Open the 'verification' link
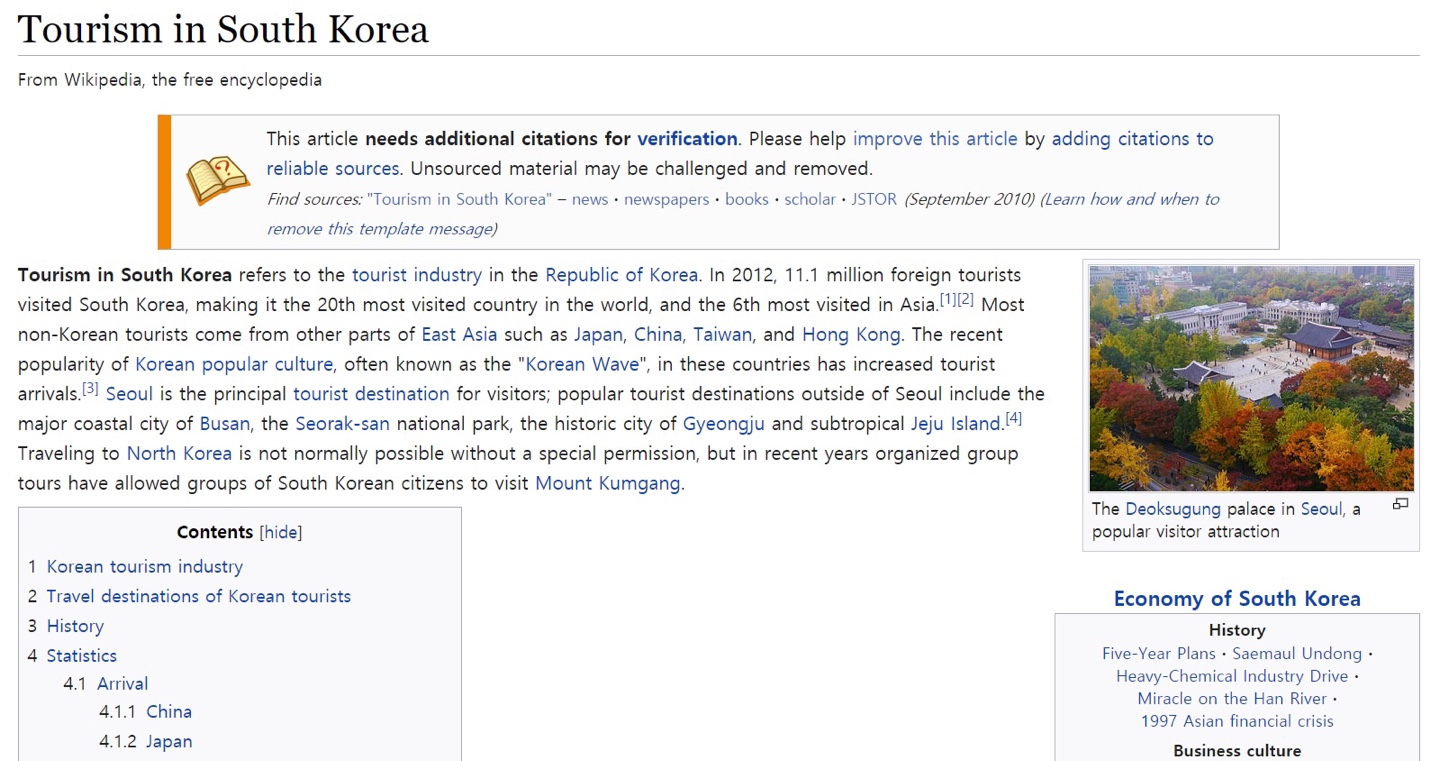Screen dimensions: 1440x761 point(687,139)
